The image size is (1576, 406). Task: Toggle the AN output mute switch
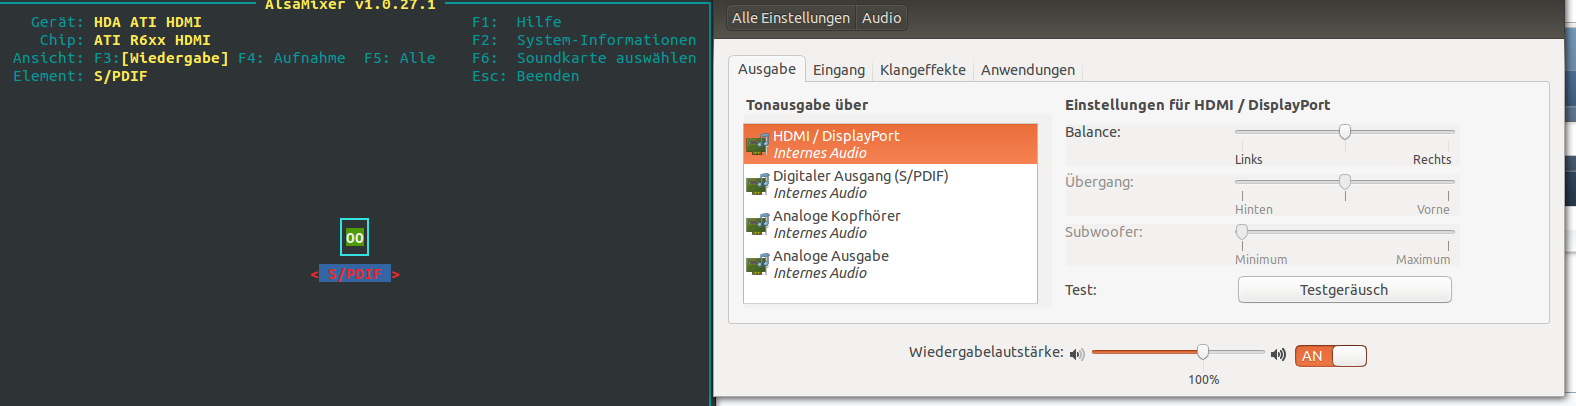[1330, 356]
